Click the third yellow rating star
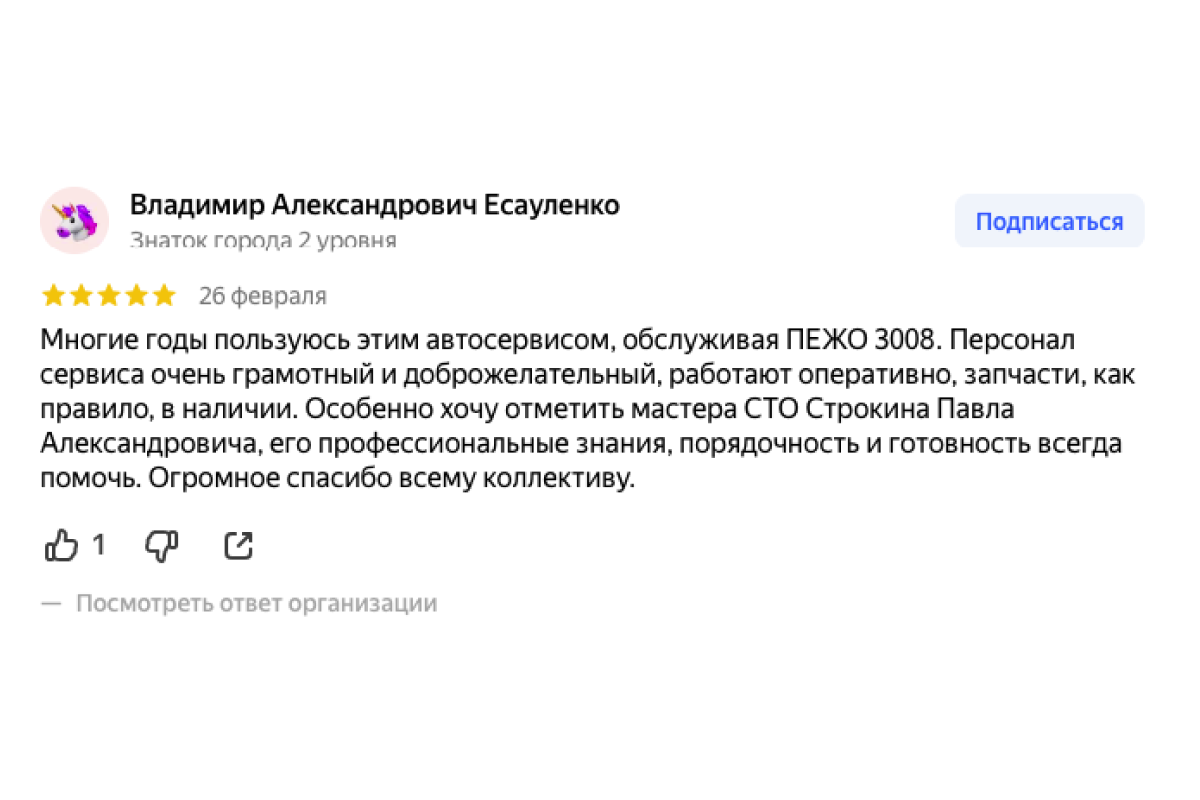The height and width of the screenshot is (800, 1200). (108, 296)
